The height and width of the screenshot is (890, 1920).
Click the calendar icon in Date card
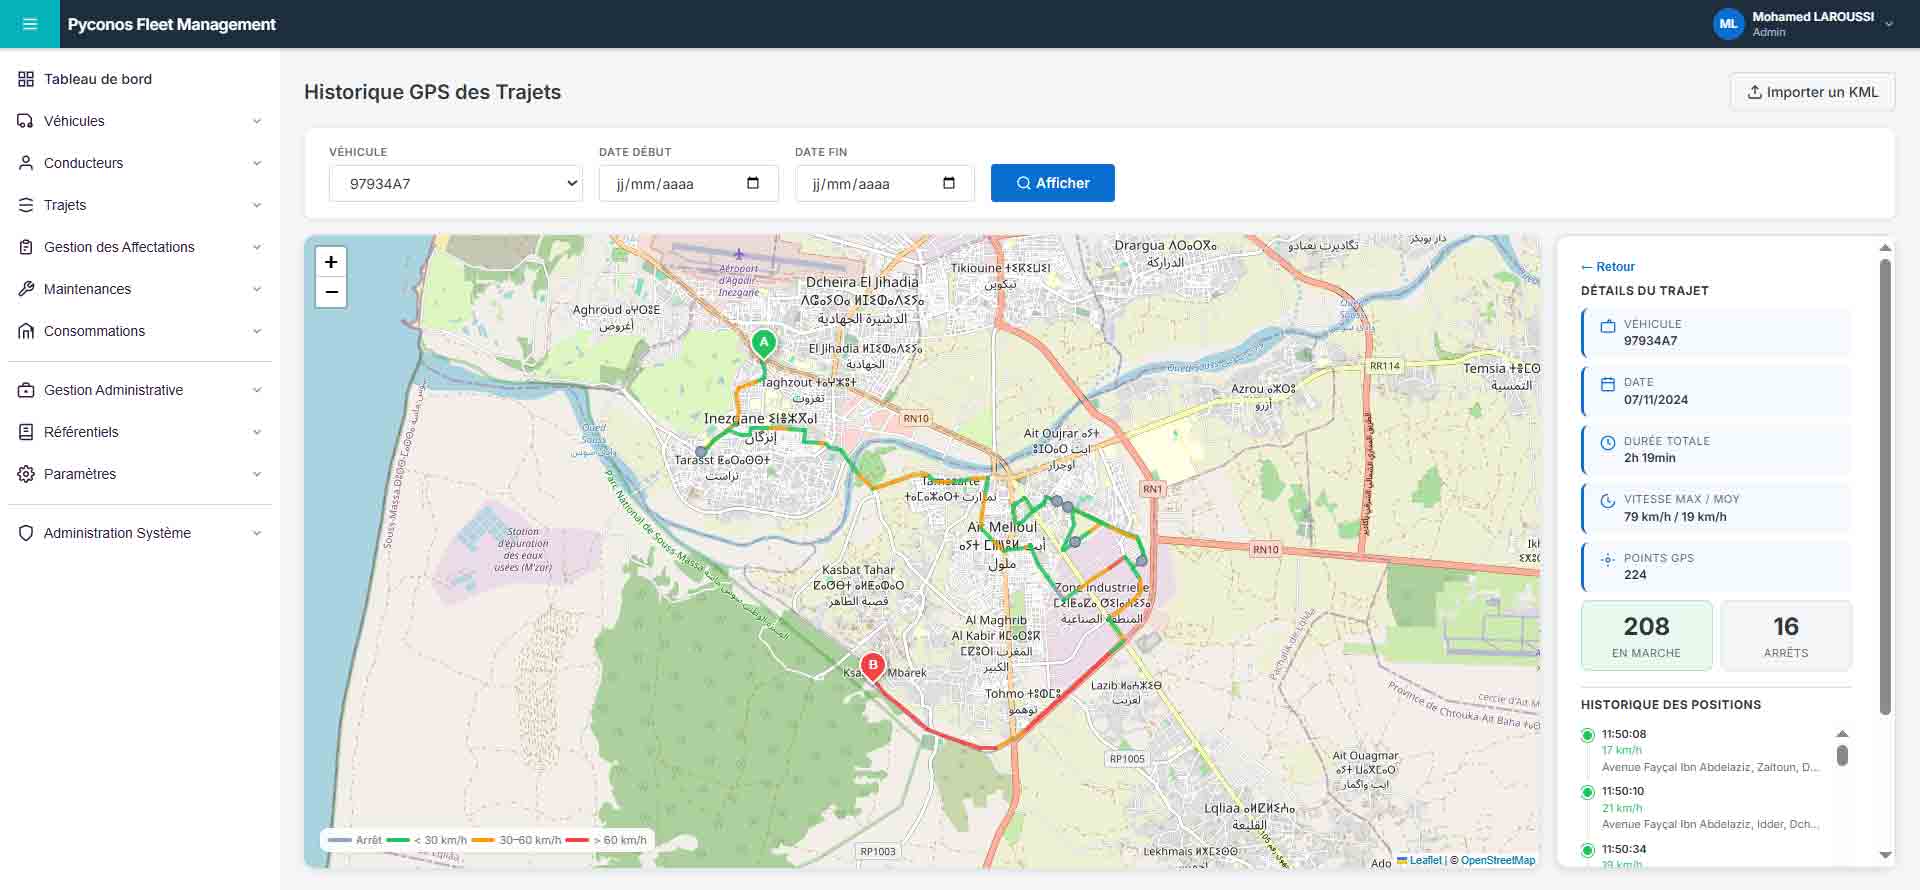1608,384
